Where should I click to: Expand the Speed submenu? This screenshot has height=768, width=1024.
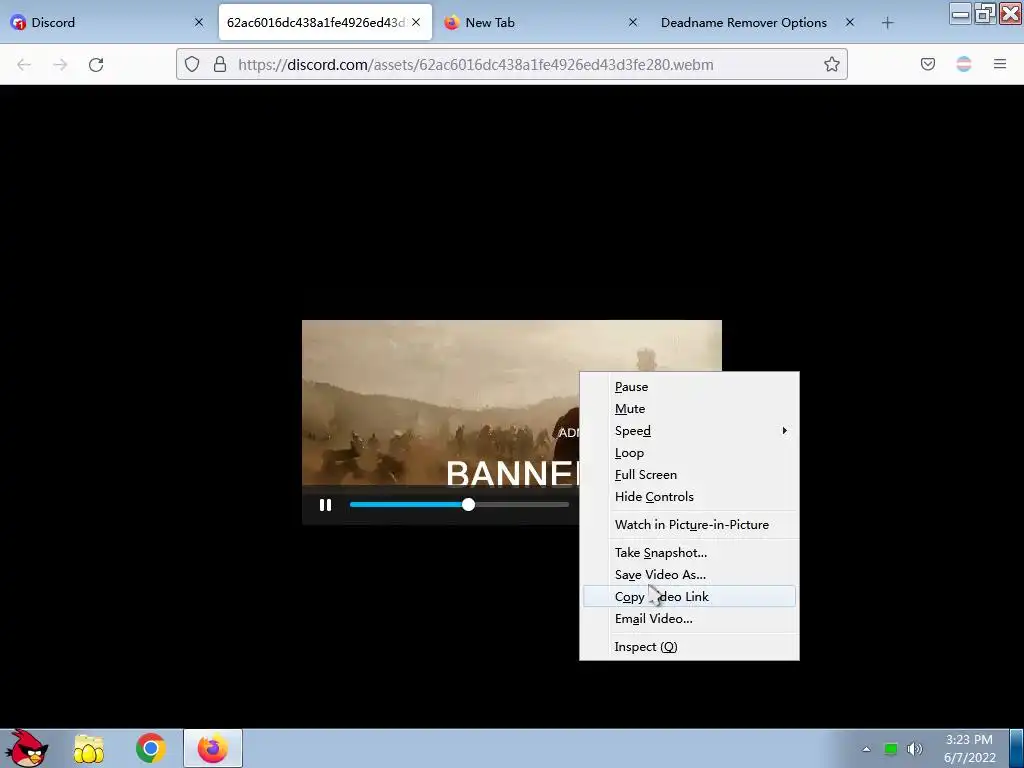point(689,431)
